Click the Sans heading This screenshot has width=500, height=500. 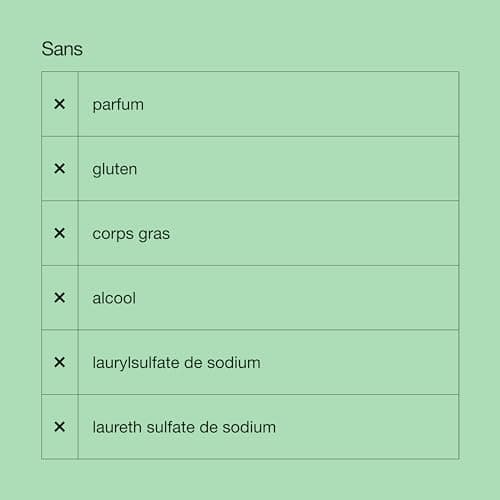click(62, 49)
